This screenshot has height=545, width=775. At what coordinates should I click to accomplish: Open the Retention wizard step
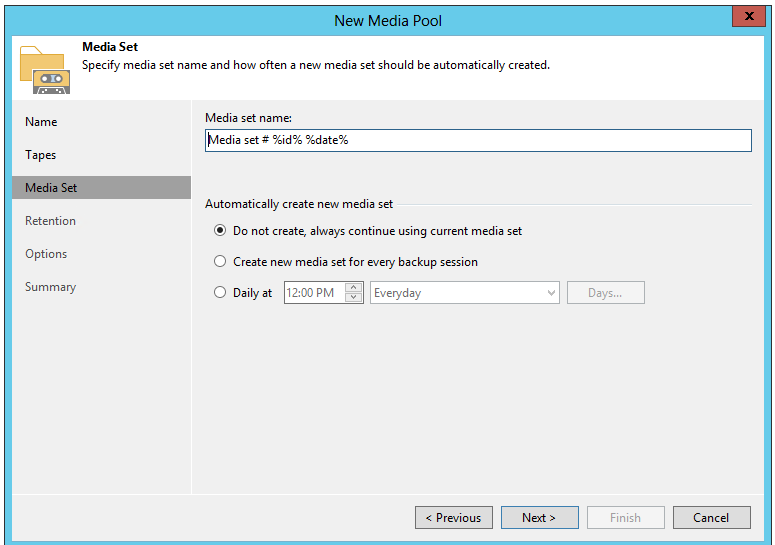tap(50, 221)
